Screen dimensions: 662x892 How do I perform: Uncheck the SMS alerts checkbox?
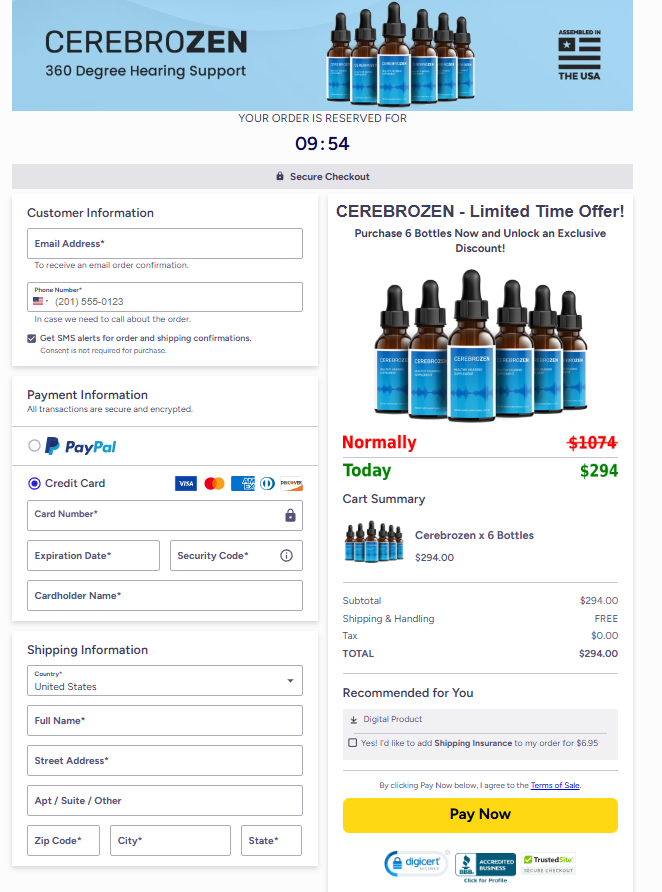click(32, 339)
